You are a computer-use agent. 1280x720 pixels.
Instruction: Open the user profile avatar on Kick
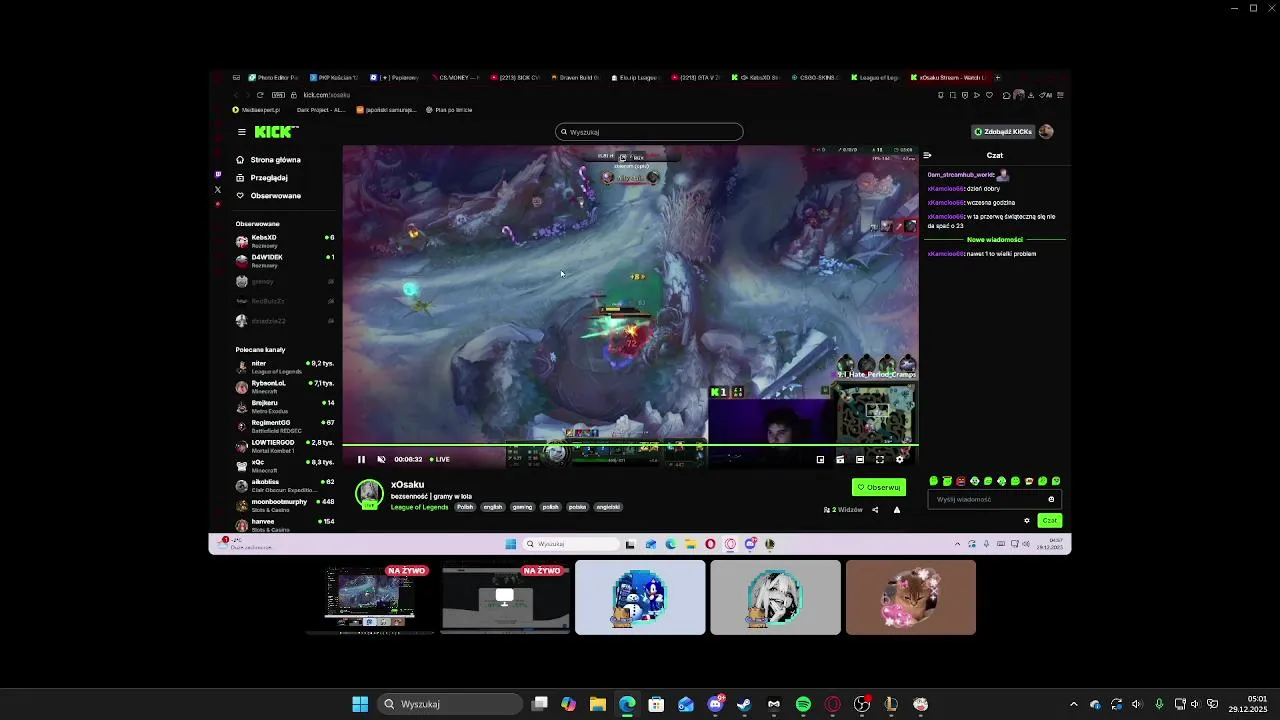1046,132
